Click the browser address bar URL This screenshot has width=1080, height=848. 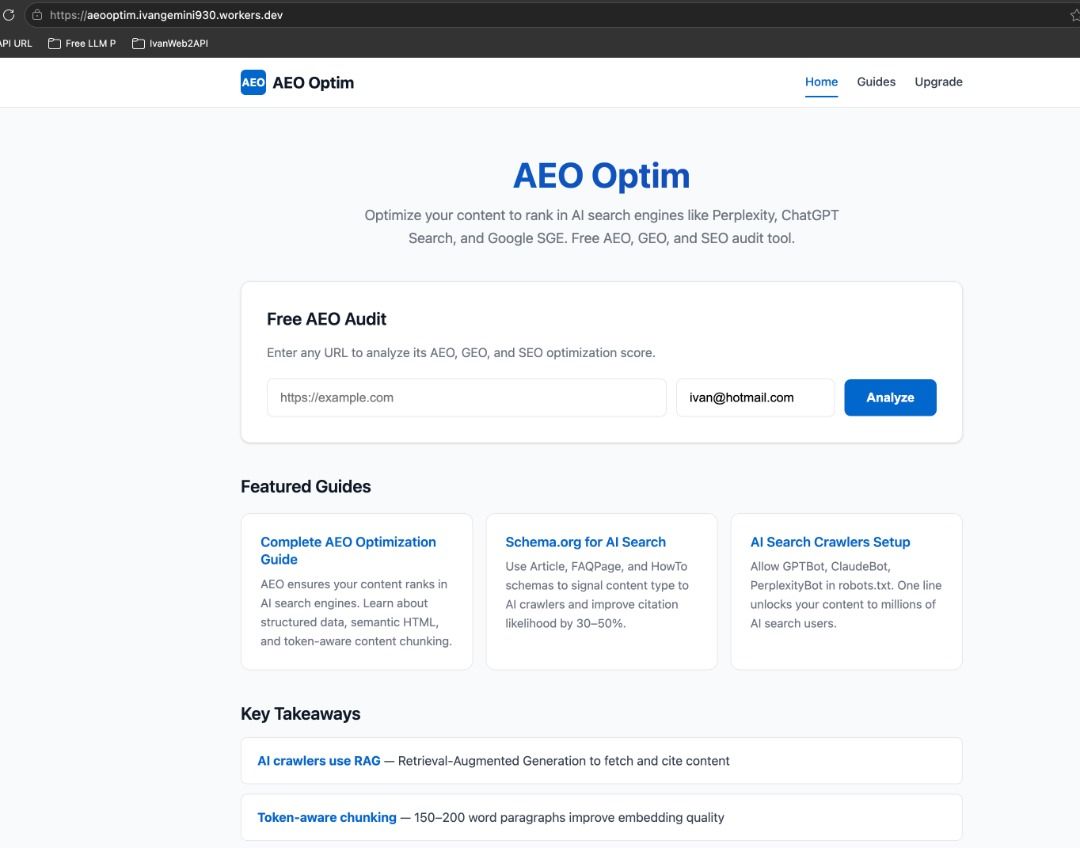pos(166,14)
